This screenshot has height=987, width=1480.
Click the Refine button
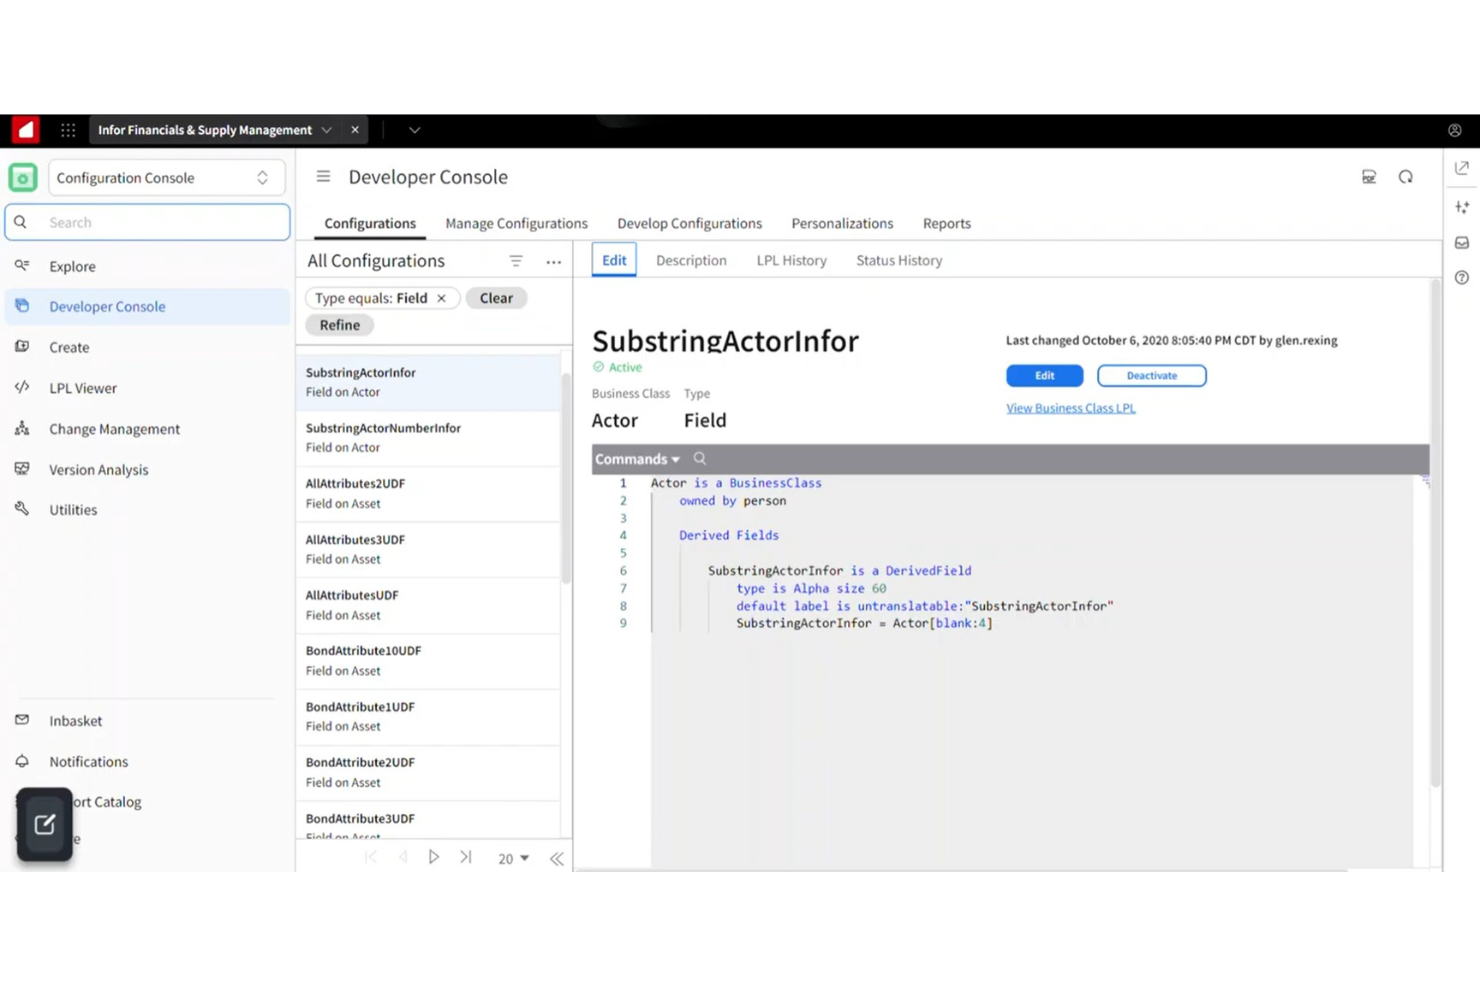coord(340,325)
